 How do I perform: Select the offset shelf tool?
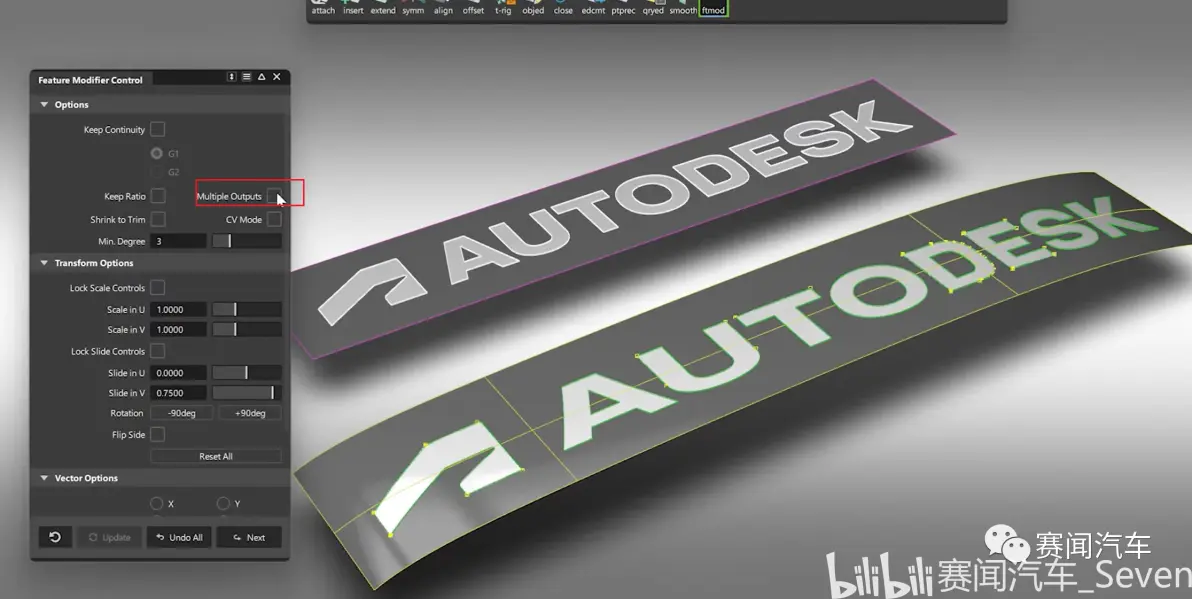pyautogui.click(x=474, y=8)
